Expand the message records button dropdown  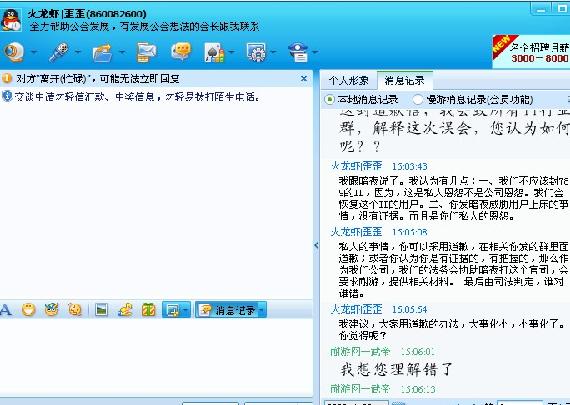point(261,310)
